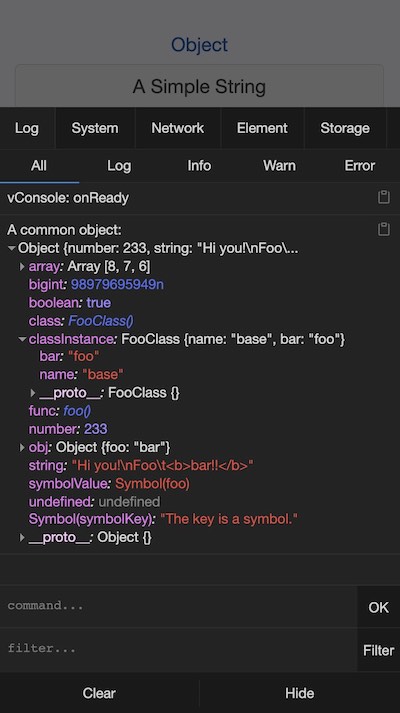Click the Filter button
The height and width of the screenshot is (713, 400).
point(378,650)
